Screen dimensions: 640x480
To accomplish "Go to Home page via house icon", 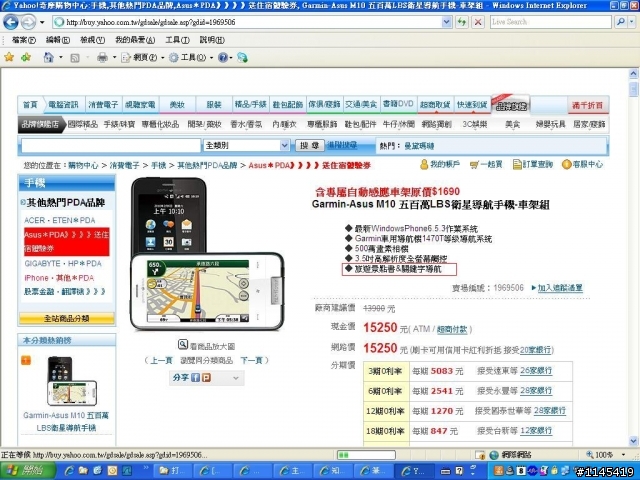I will [x=49, y=57].
